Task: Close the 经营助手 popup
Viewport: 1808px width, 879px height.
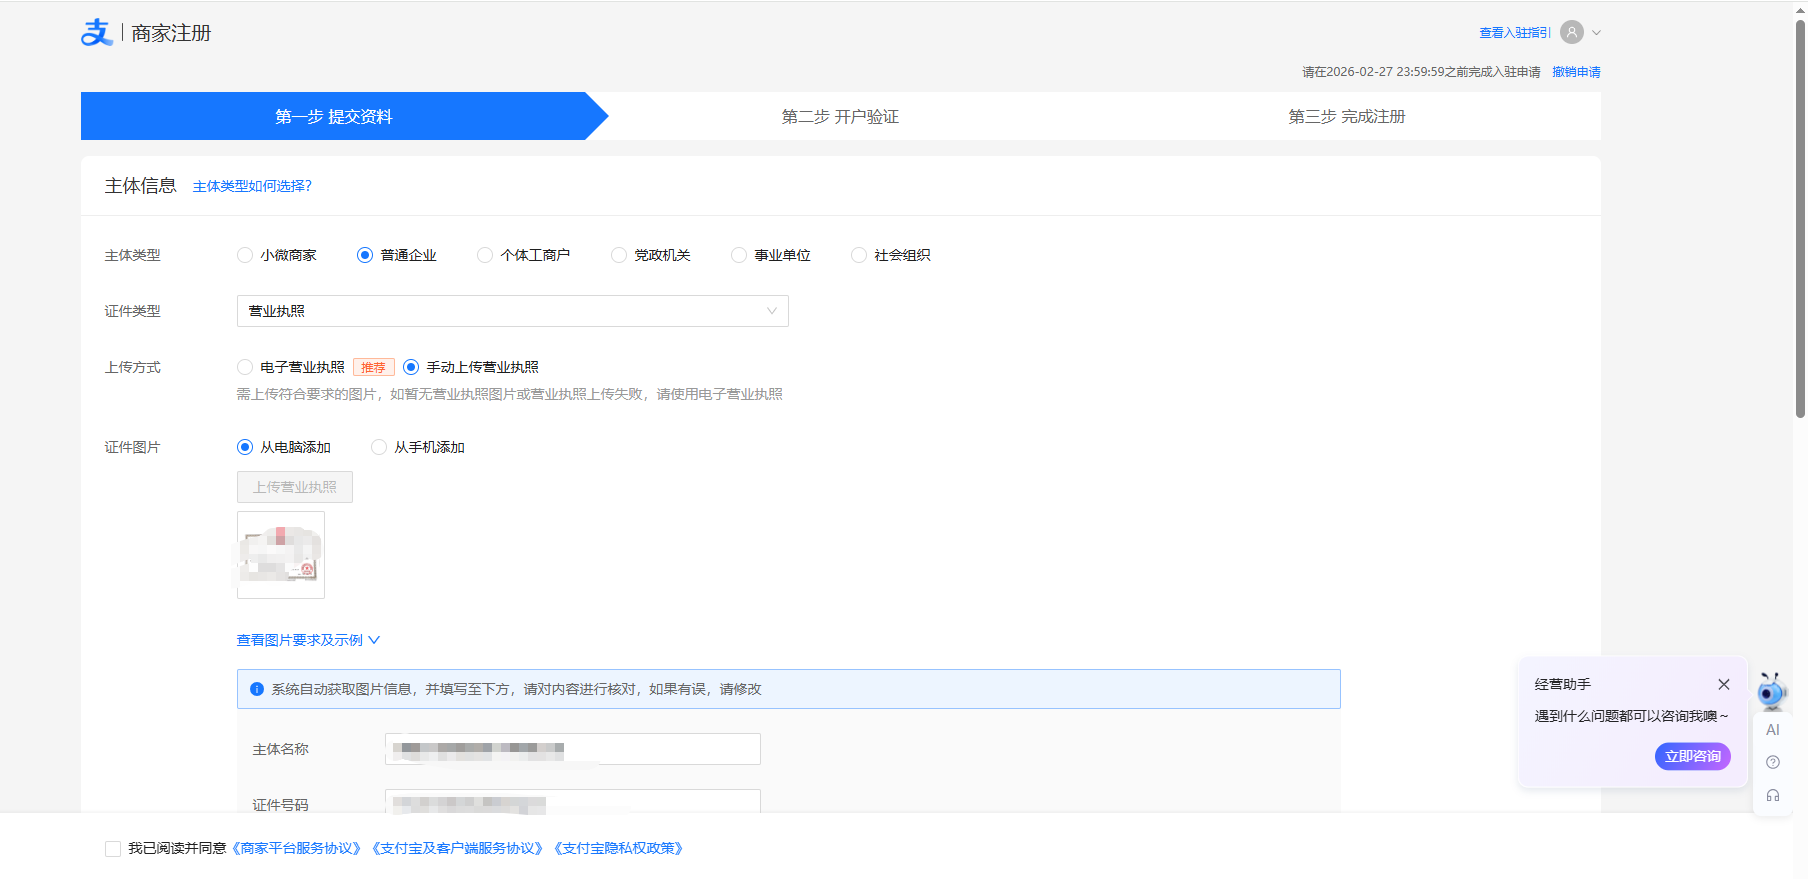Action: coord(1723,685)
